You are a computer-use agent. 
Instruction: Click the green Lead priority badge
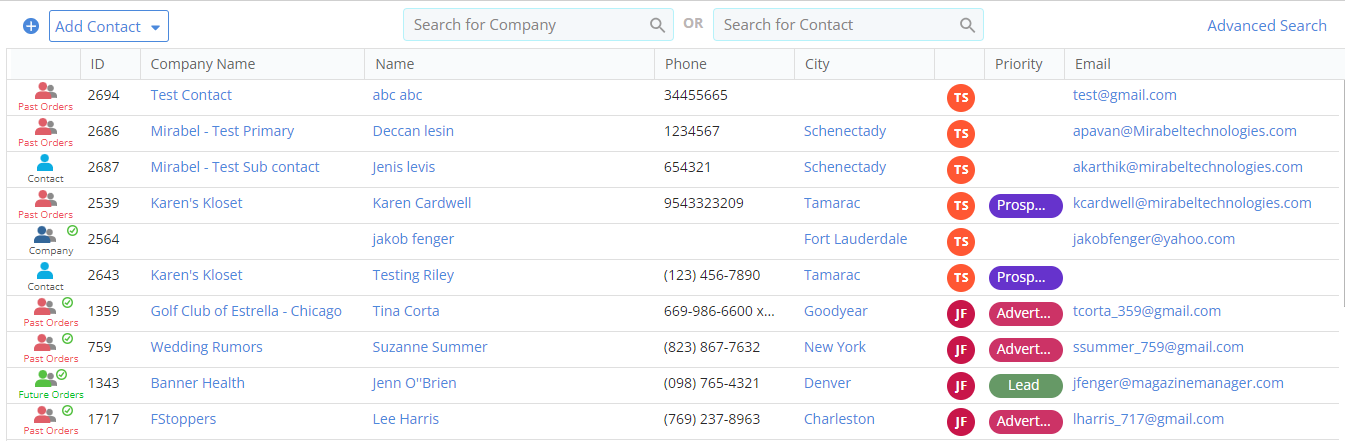coord(1024,385)
